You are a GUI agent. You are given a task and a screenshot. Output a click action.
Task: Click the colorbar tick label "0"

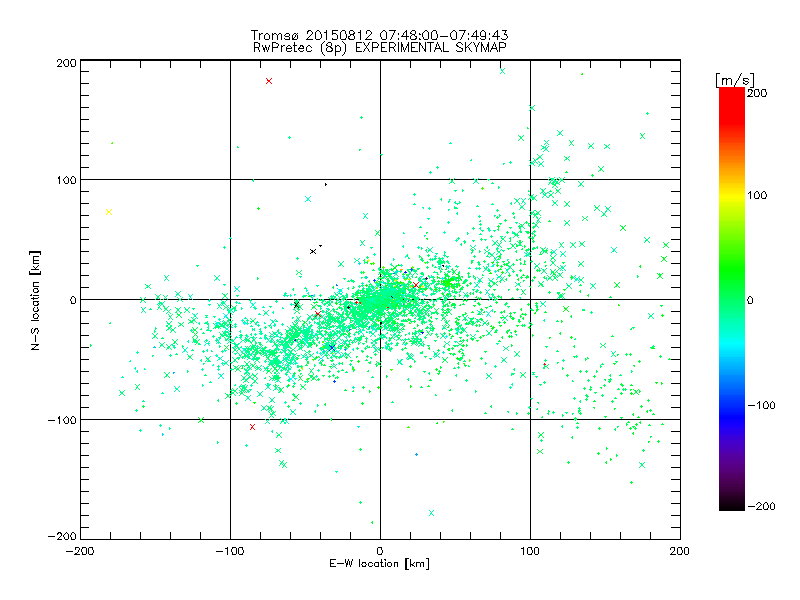pos(750,300)
